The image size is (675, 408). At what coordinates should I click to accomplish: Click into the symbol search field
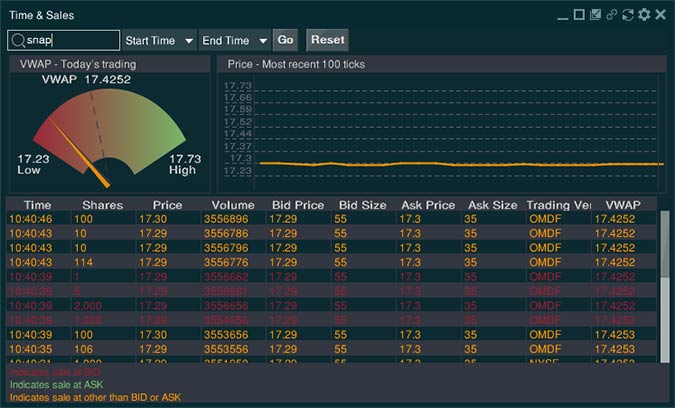(x=72, y=41)
